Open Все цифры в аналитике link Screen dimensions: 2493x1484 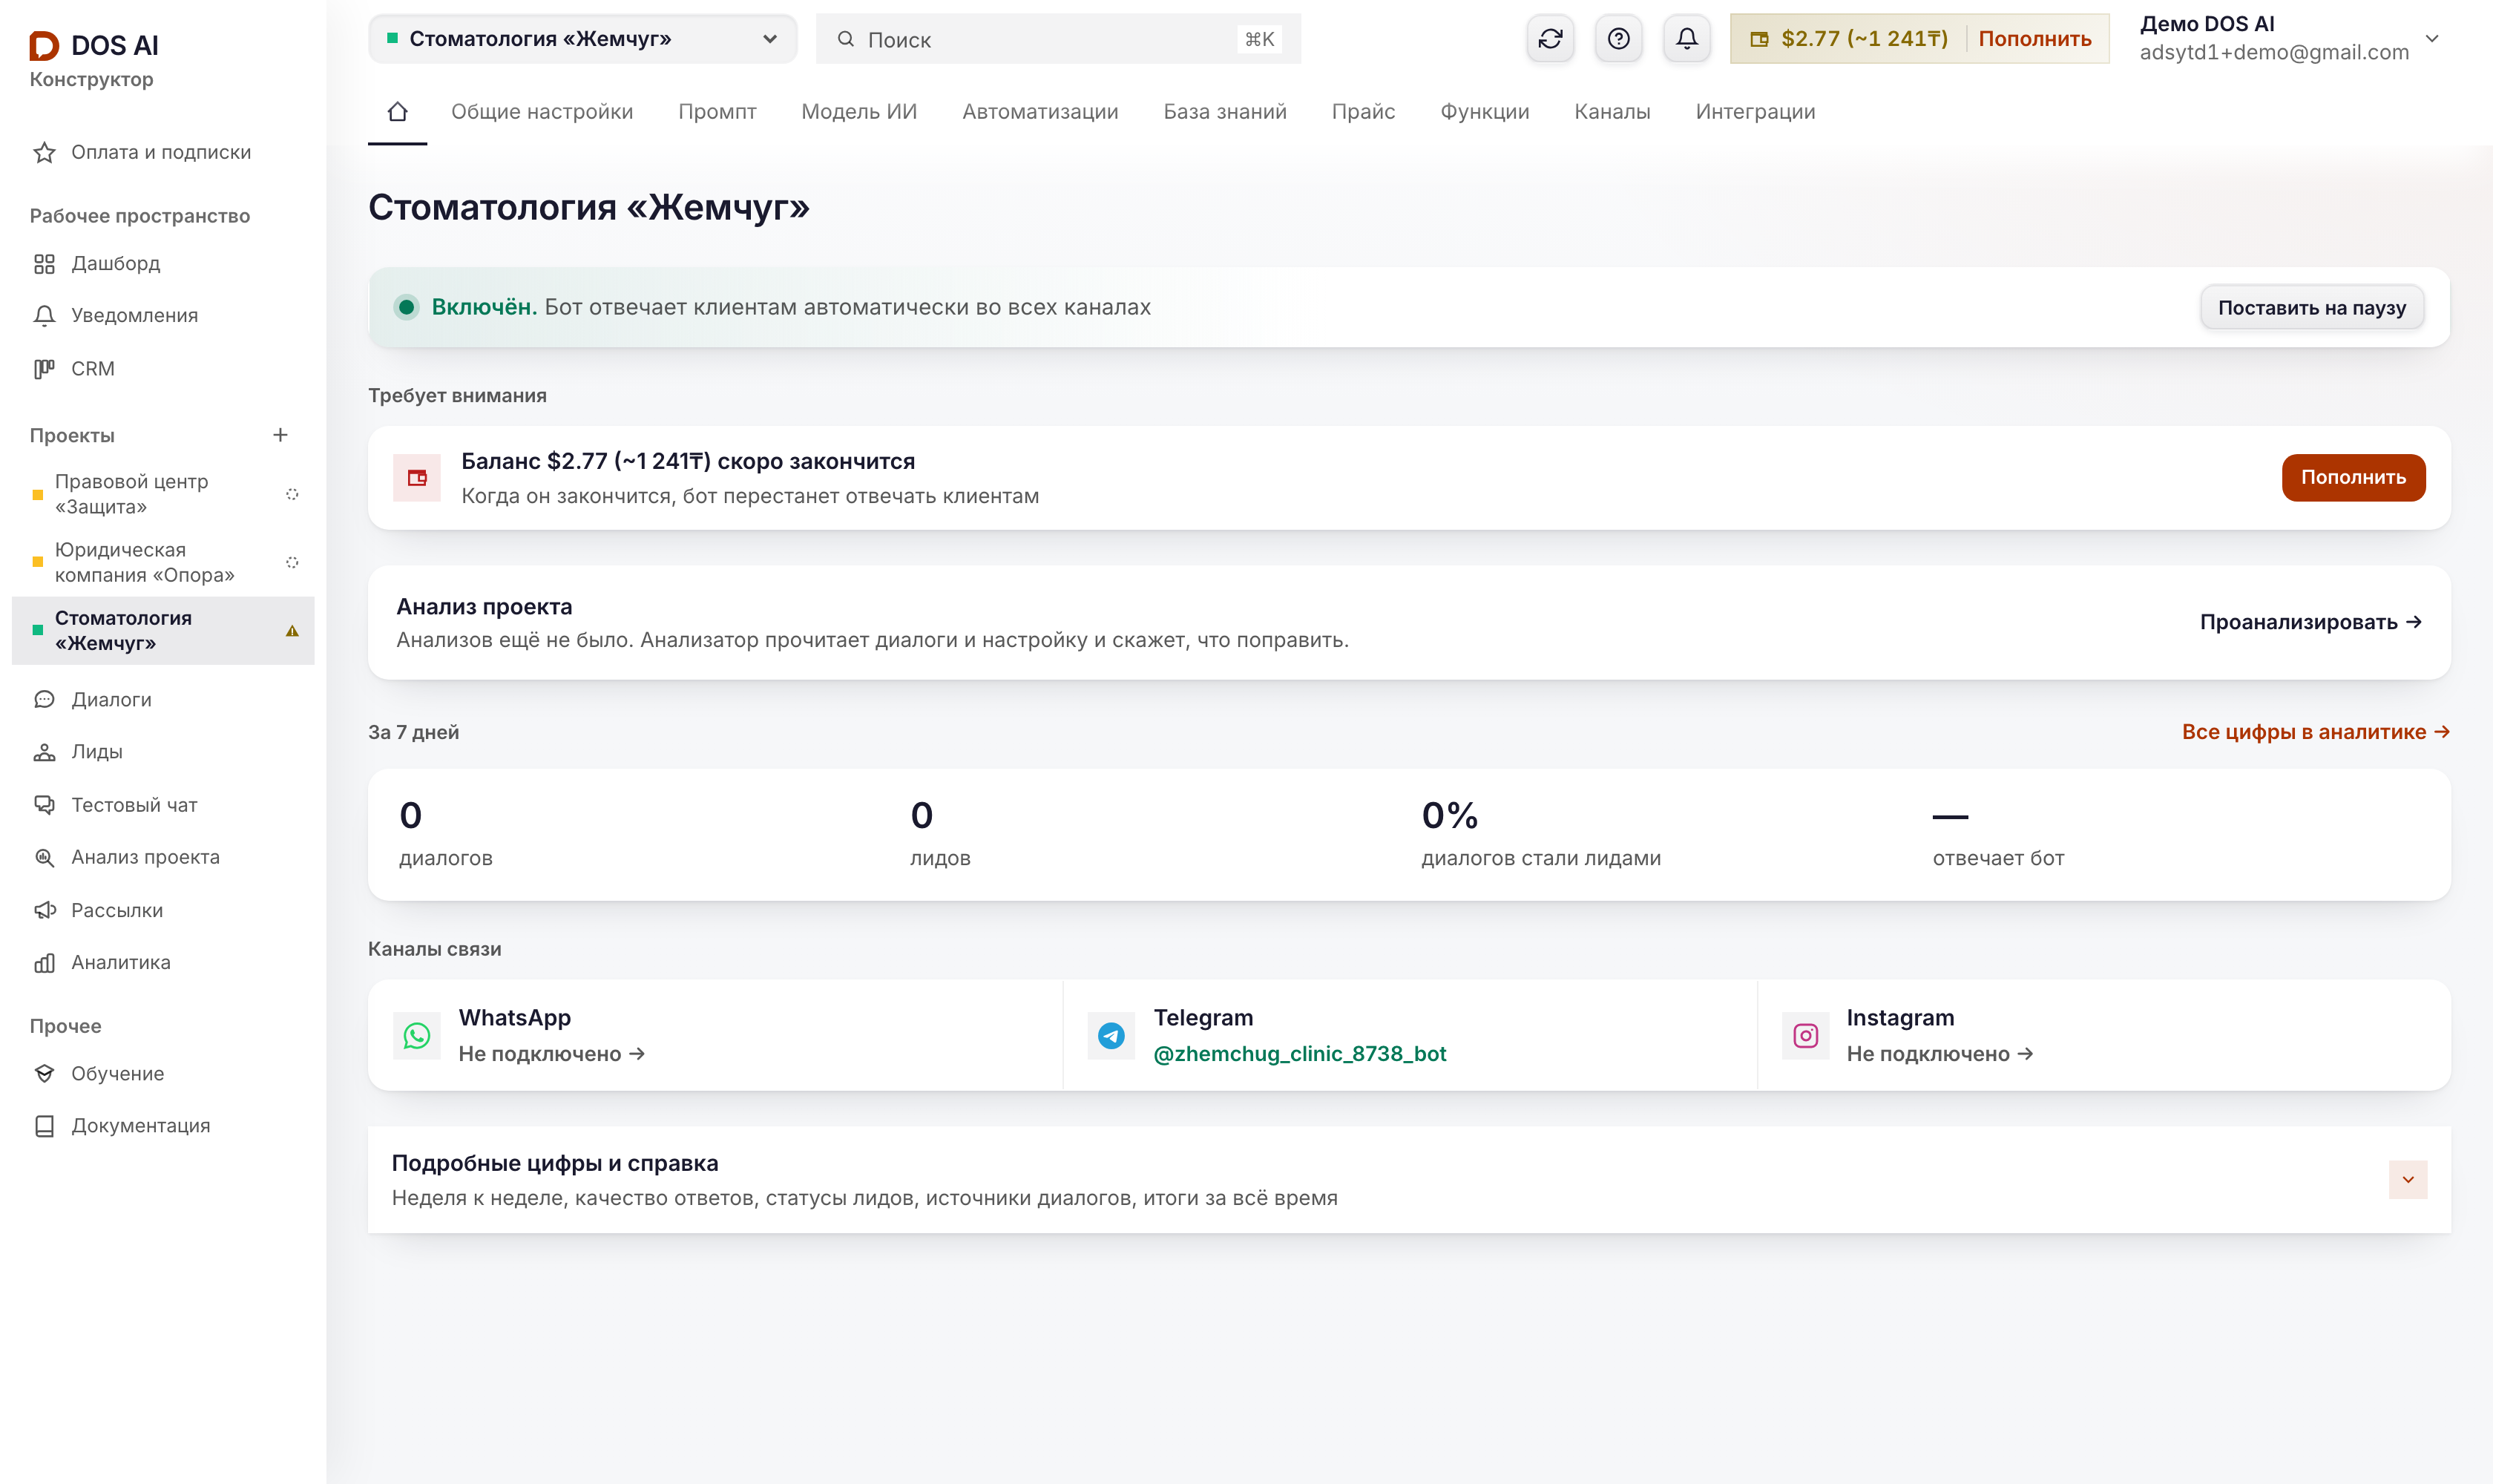pyautogui.click(x=2315, y=732)
